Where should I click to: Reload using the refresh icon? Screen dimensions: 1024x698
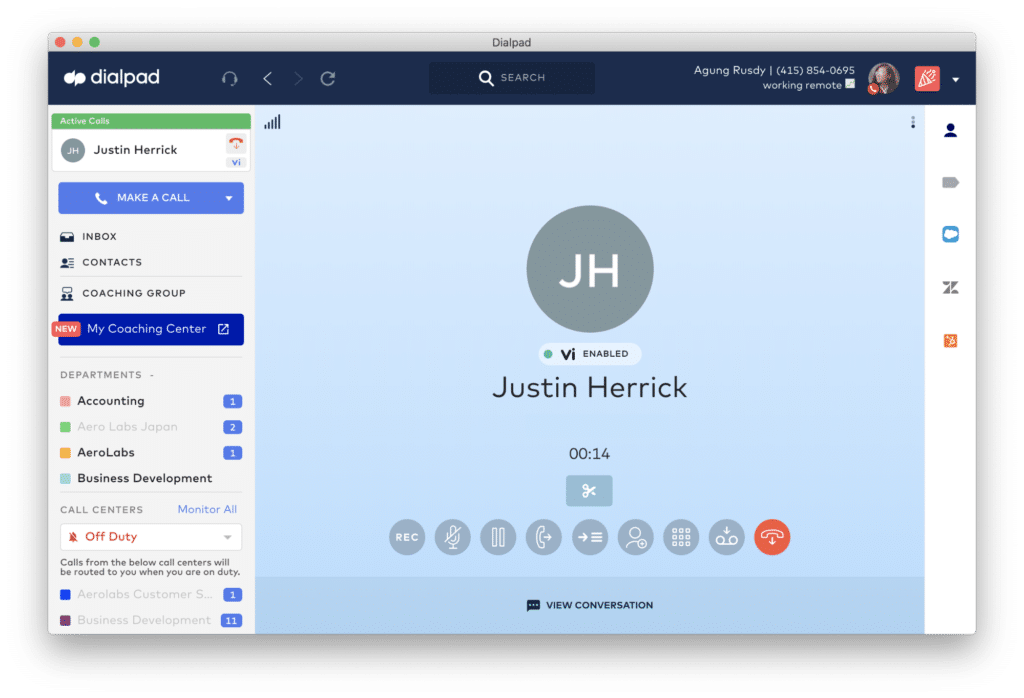point(327,78)
